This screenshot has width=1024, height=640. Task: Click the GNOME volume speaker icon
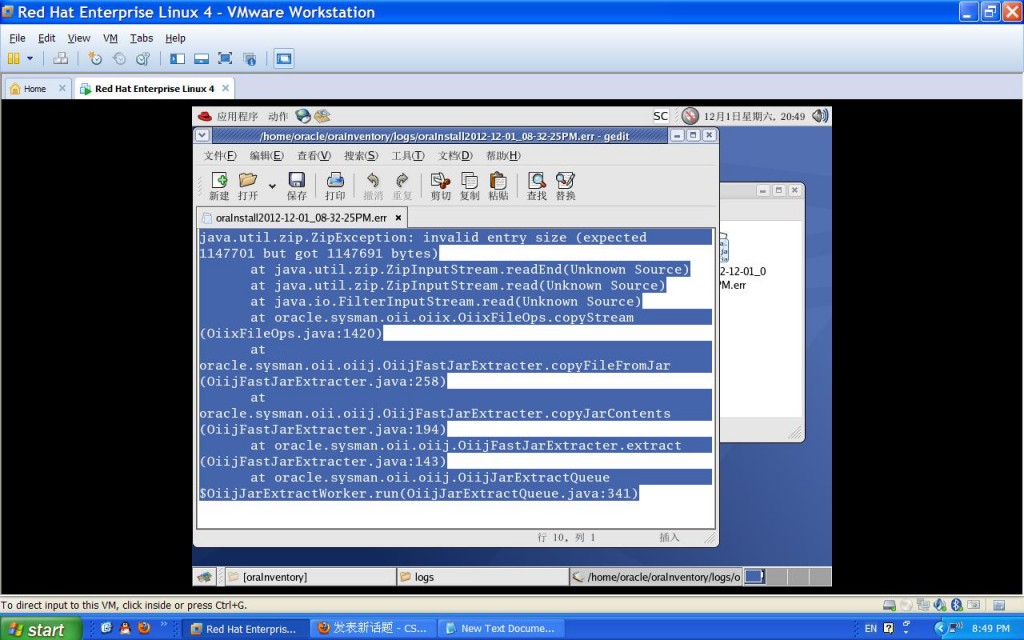[x=820, y=116]
